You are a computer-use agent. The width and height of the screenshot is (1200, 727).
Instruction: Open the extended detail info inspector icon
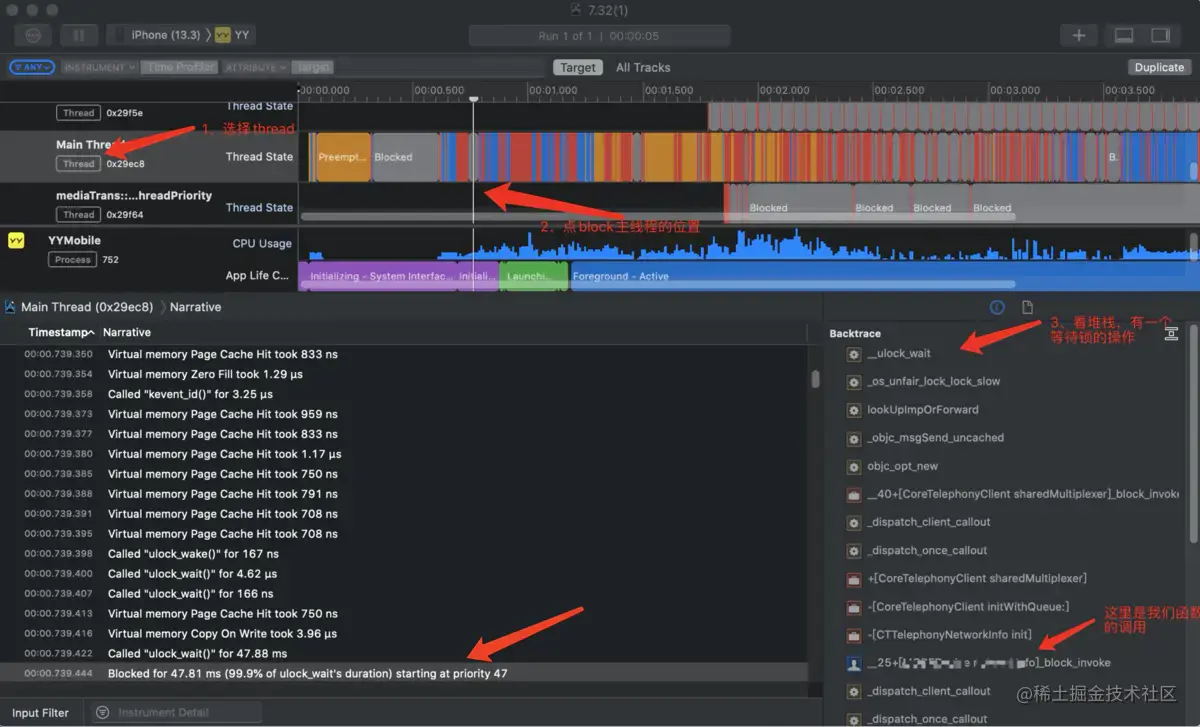pyautogui.click(x=997, y=307)
